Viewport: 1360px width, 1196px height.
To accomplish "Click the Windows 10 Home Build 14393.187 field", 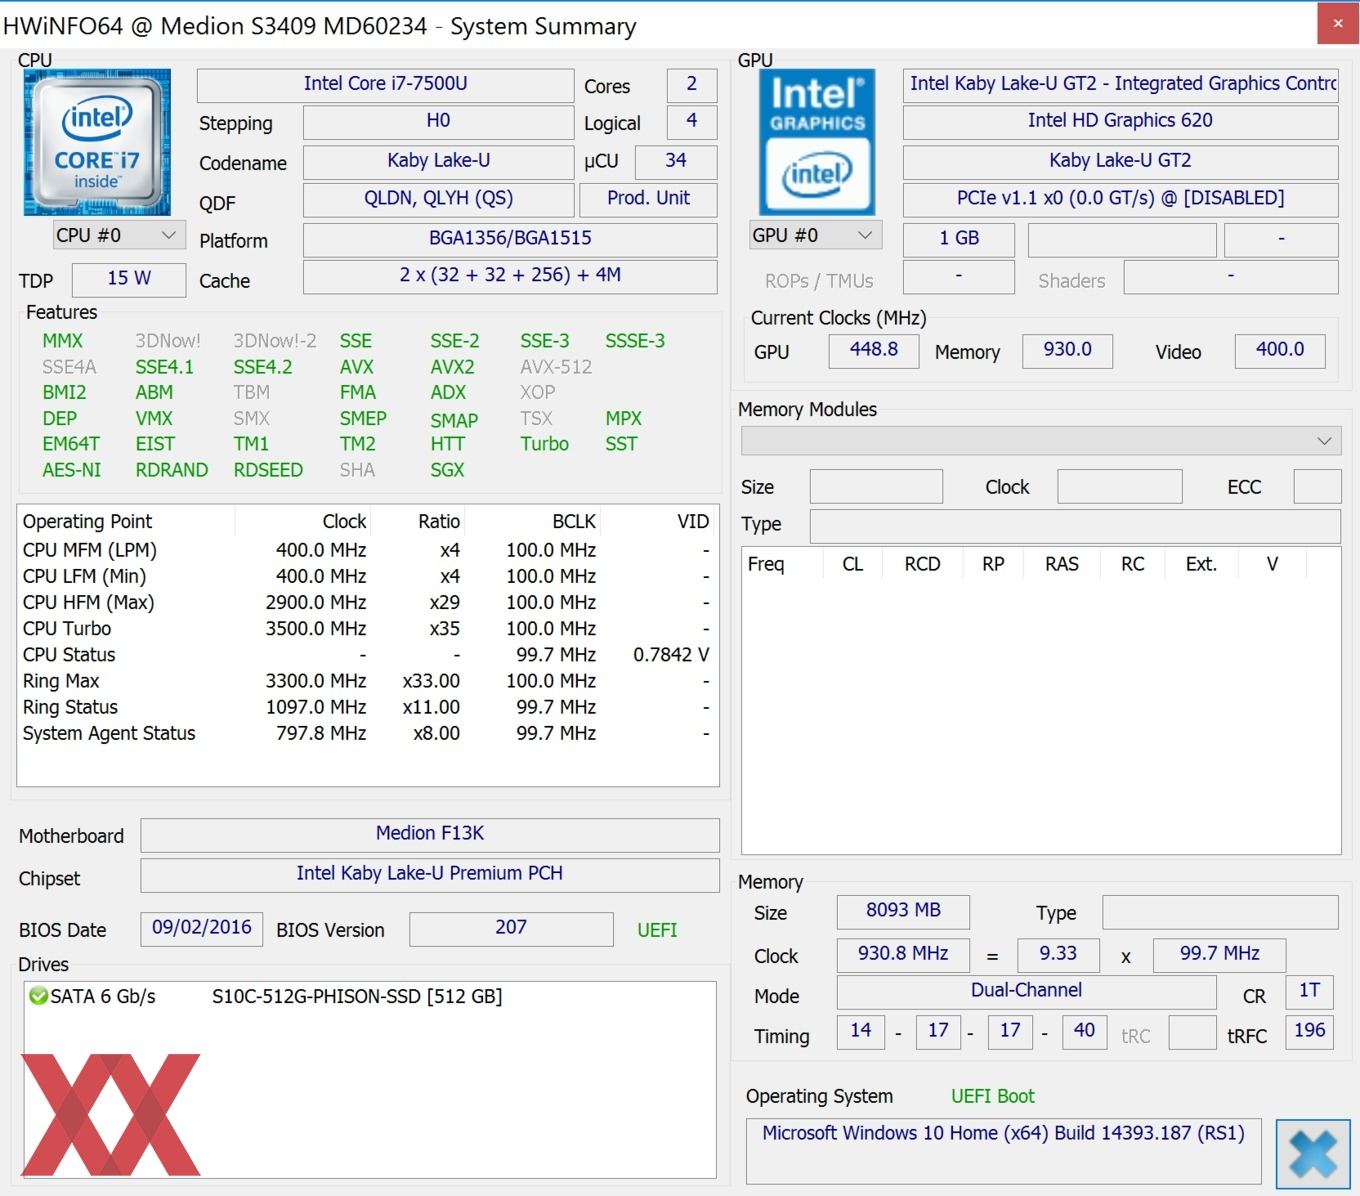I will [x=1003, y=1151].
